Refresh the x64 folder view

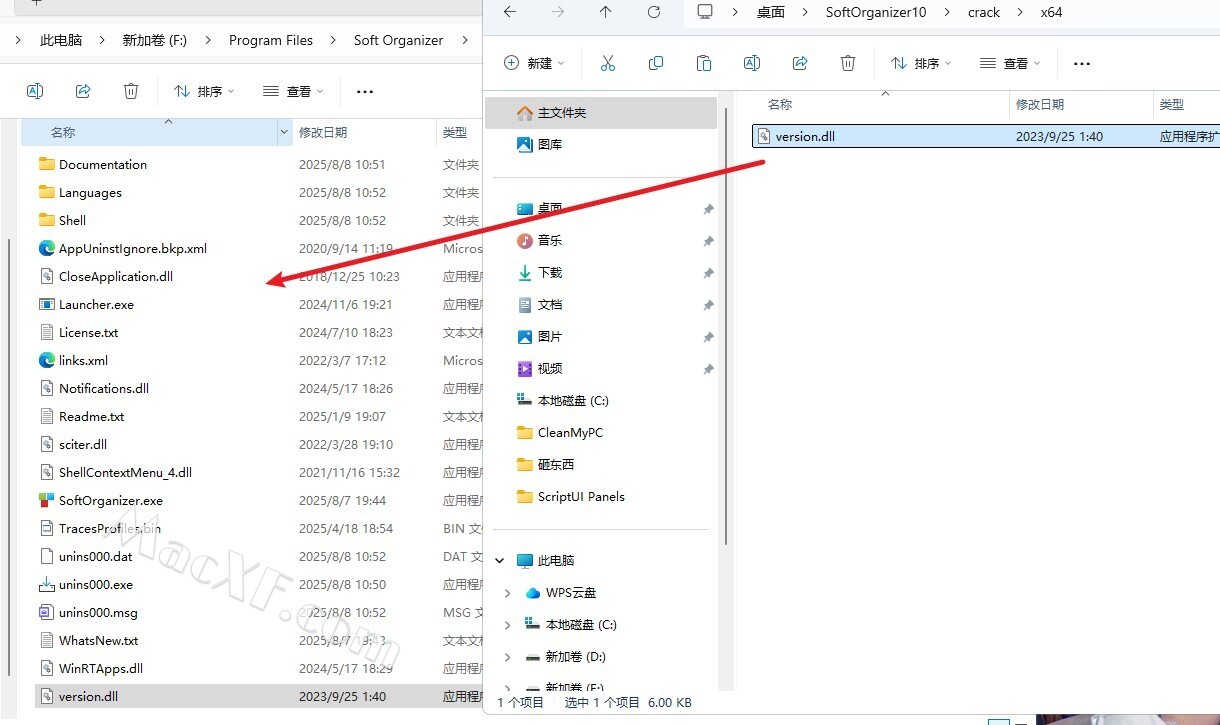coord(654,12)
